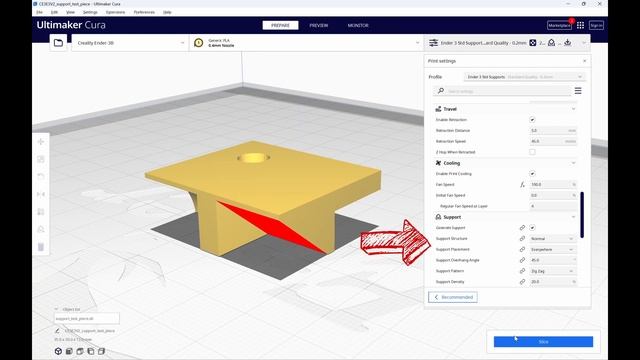Switch to left side view icon

pyautogui.click(x=91, y=351)
